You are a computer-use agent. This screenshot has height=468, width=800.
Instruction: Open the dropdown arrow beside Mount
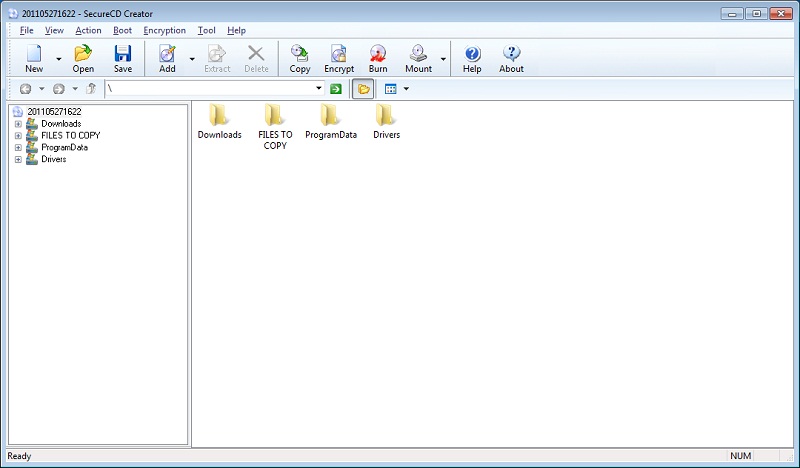tap(443, 59)
